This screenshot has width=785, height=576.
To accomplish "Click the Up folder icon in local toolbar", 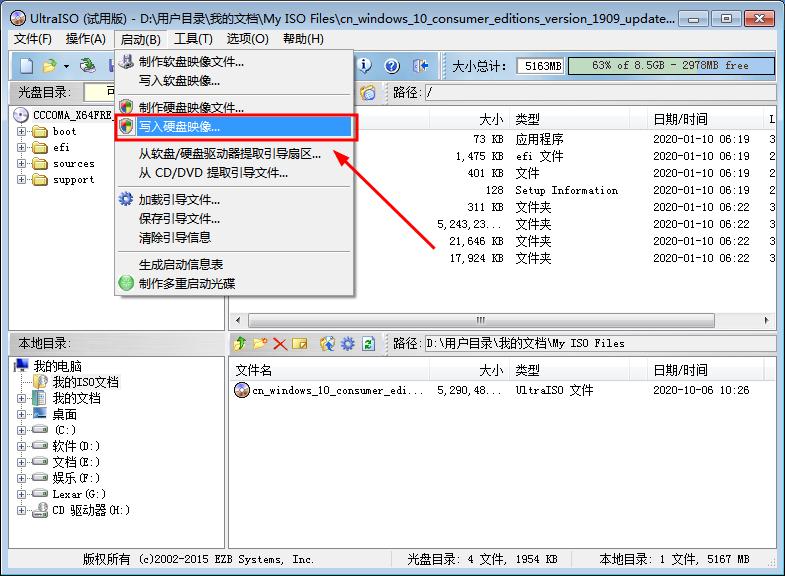I will [x=240, y=343].
